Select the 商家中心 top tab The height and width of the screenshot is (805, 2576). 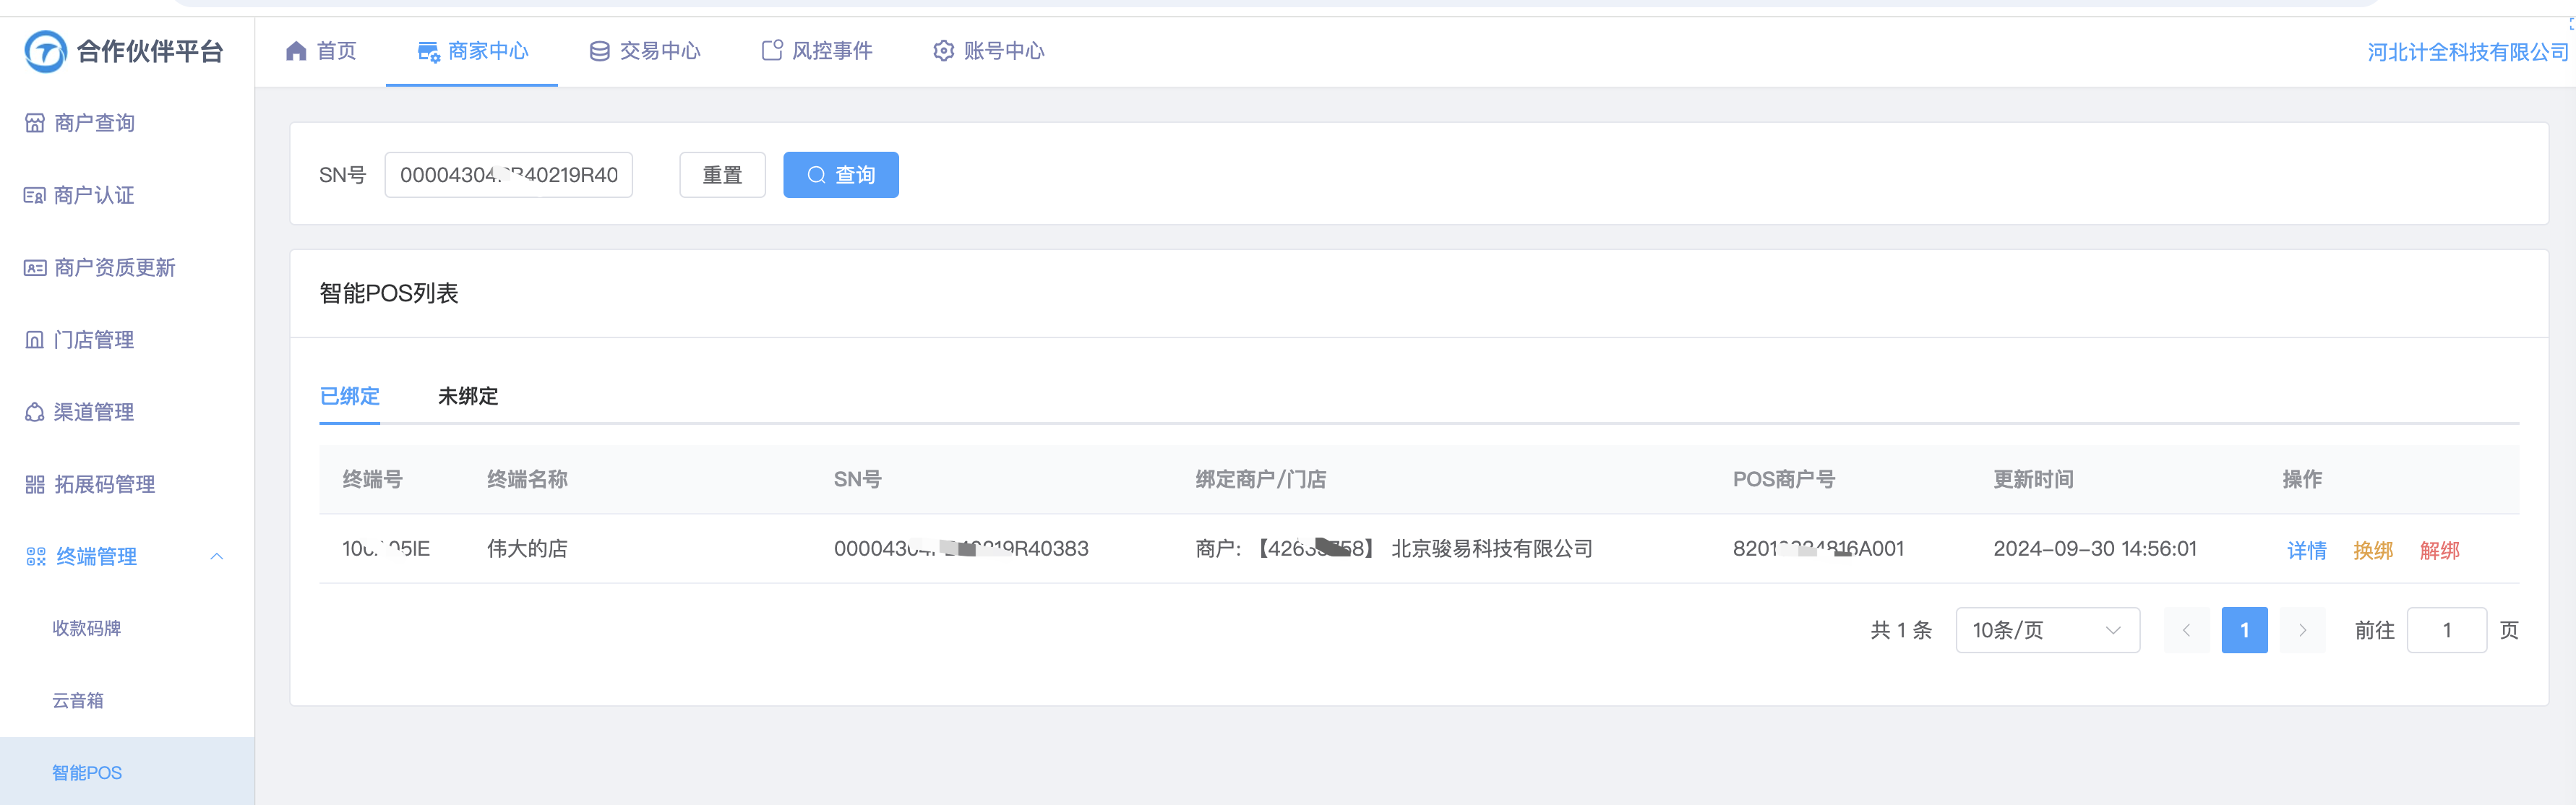click(472, 51)
